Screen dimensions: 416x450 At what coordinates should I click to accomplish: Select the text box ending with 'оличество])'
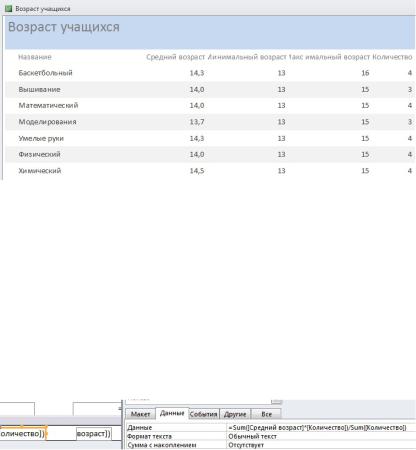(23, 434)
